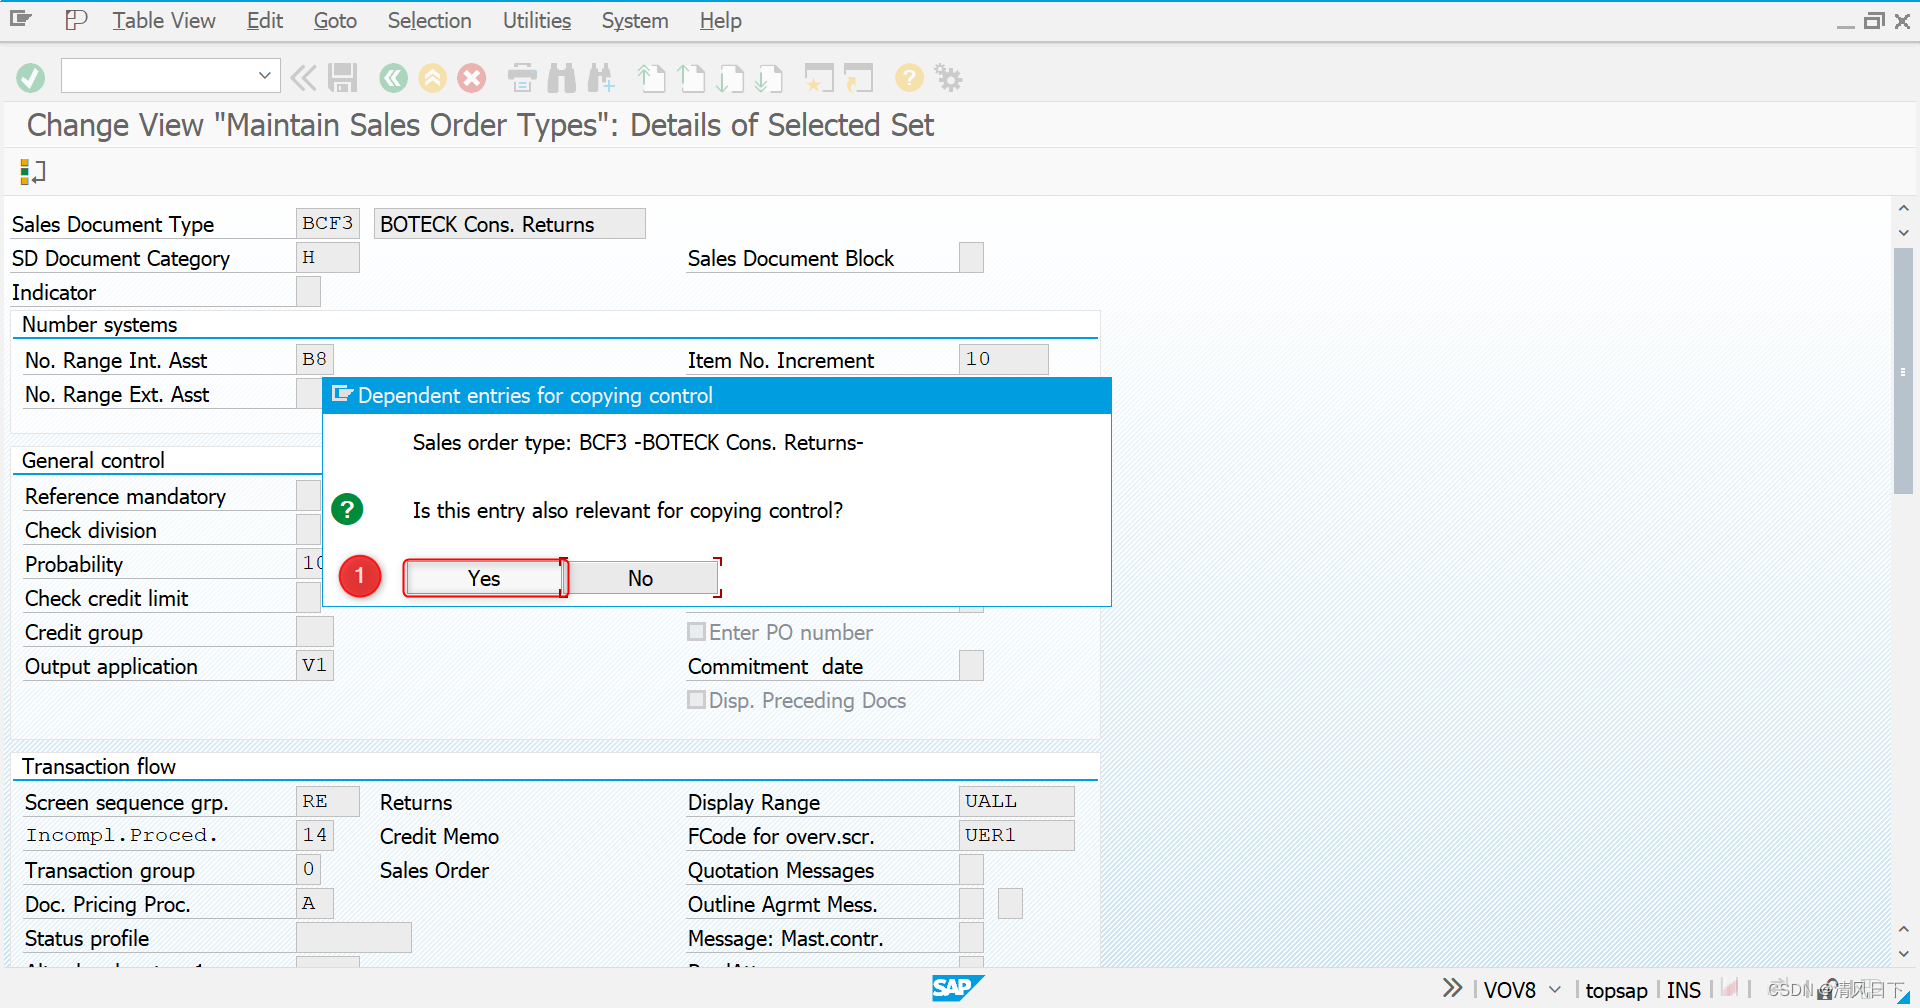Screen dimensions: 1920x1008
Task: Click the Message: Mast.contr. field
Action: click(971, 938)
